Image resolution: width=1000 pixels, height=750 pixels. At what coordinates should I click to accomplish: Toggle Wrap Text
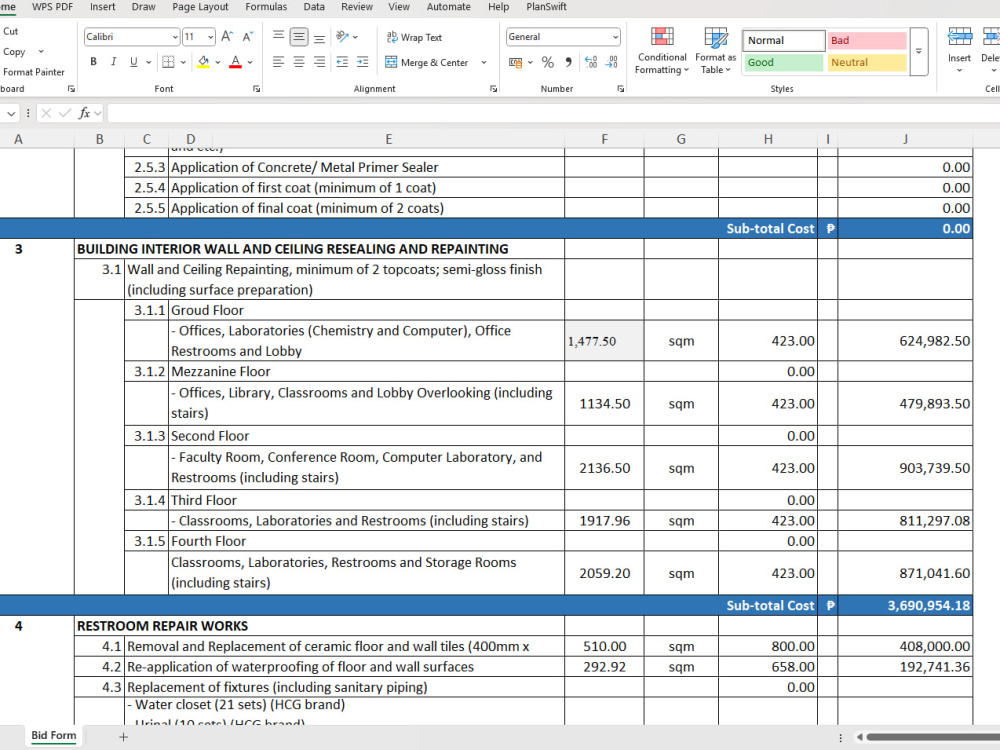[x=415, y=37]
